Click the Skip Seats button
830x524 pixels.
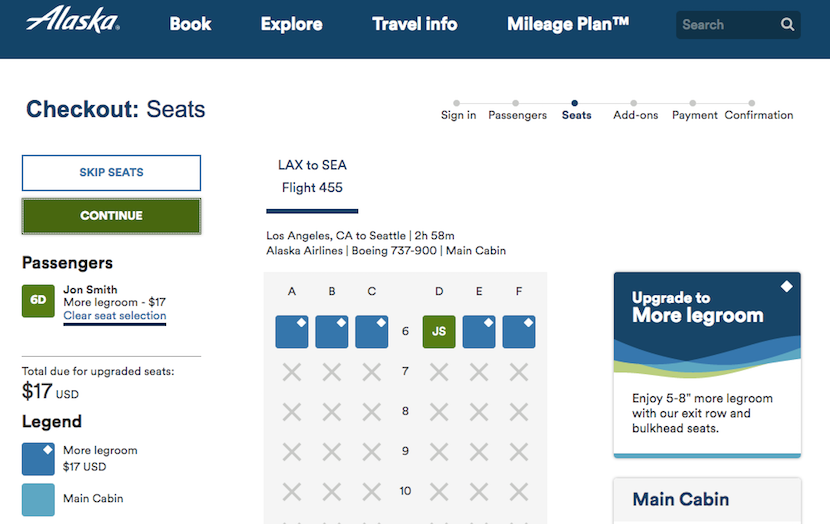coord(111,173)
